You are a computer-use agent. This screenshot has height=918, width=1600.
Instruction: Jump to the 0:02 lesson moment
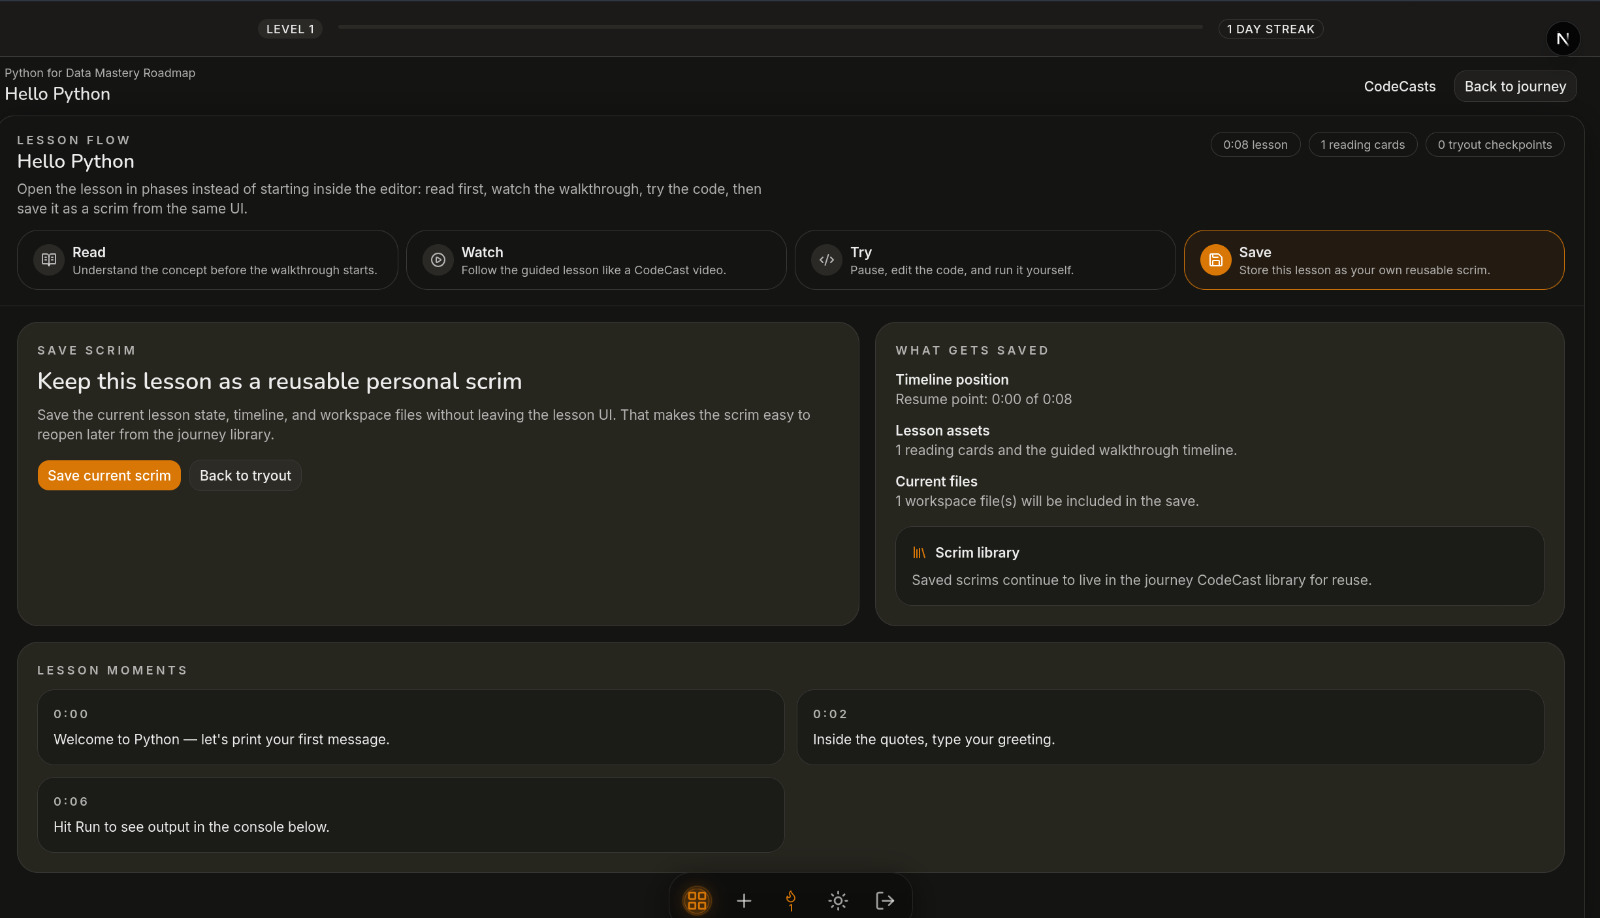1170,727
